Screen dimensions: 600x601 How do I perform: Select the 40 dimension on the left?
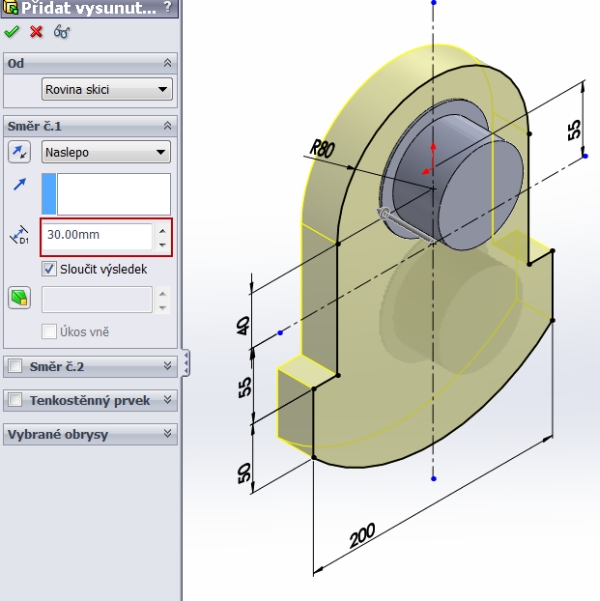coord(243,325)
